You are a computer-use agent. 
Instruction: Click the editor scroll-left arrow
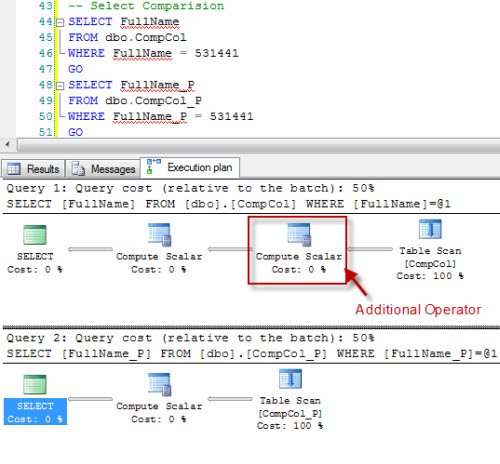pyautogui.click(x=7, y=145)
